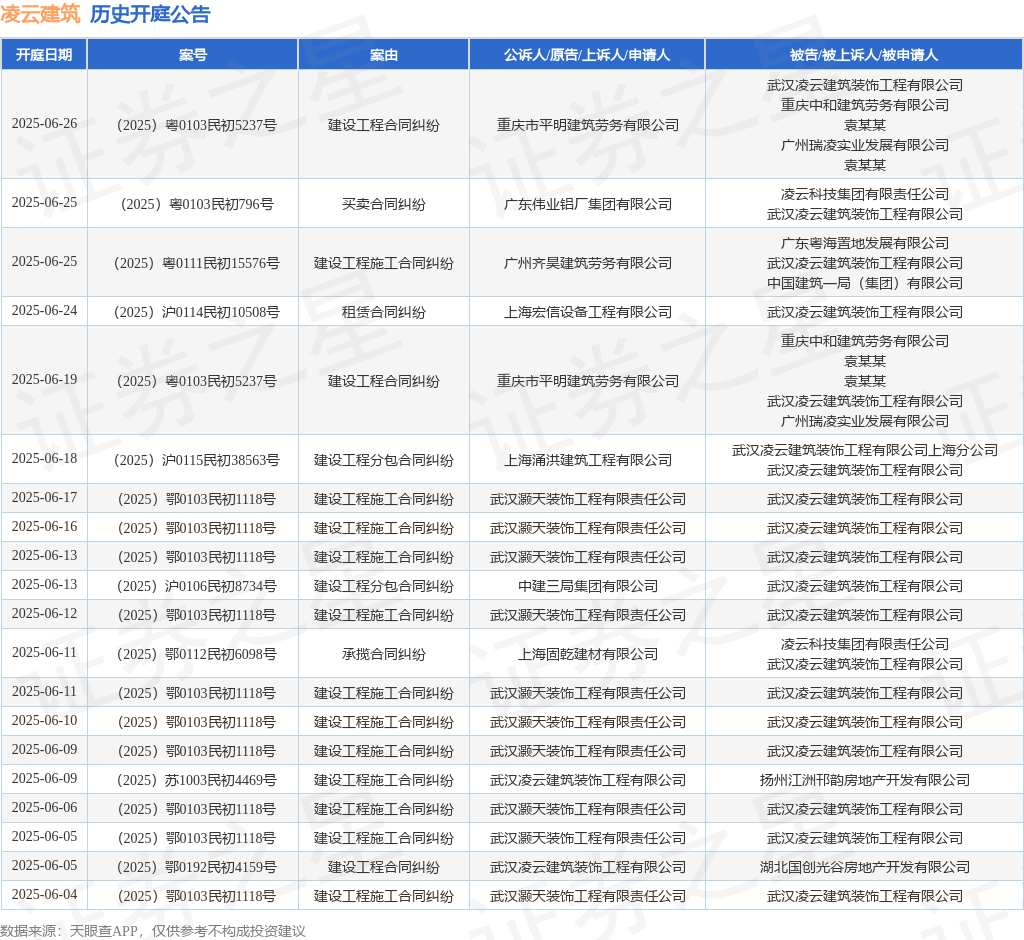Click case number (2025)沪0115民初38563号
This screenshot has height=940, width=1024.
pos(197,461)
